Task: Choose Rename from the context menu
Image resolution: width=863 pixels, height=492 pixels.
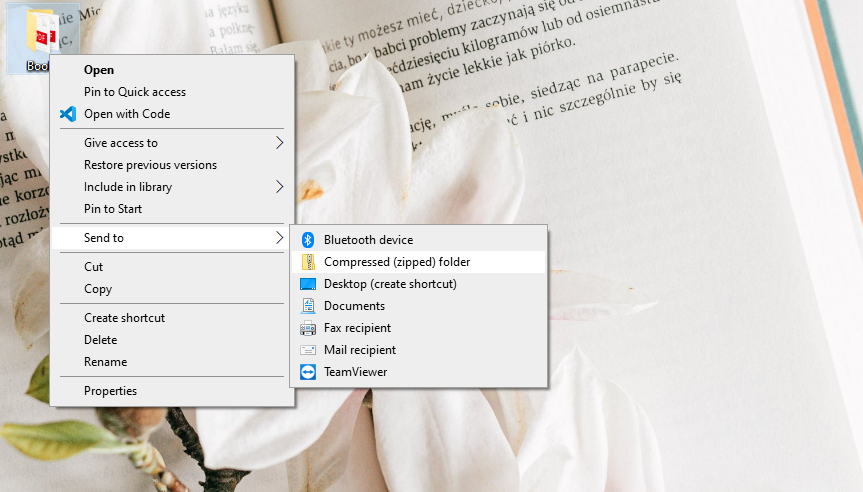Action: click(x=172, y=362)
